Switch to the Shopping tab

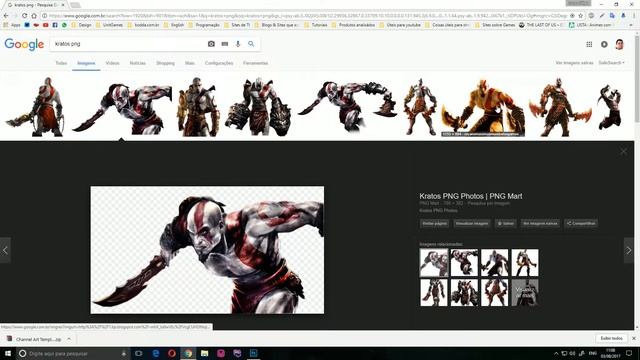165,63
